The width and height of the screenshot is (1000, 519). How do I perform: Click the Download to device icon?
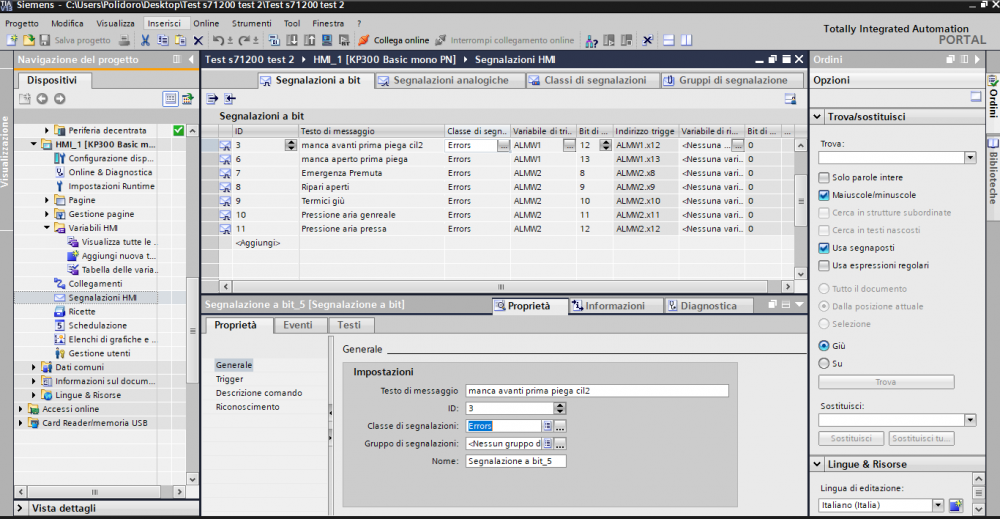click(292, 40)
